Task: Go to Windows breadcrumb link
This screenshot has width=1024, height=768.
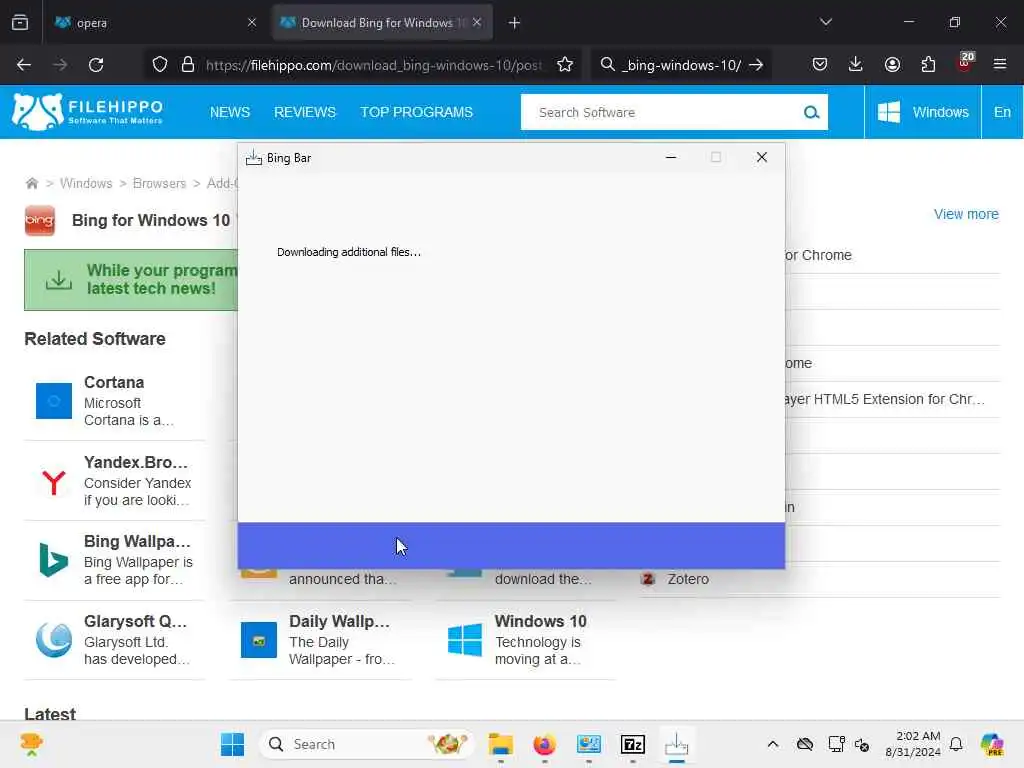Action: click(x=86, y=184)
